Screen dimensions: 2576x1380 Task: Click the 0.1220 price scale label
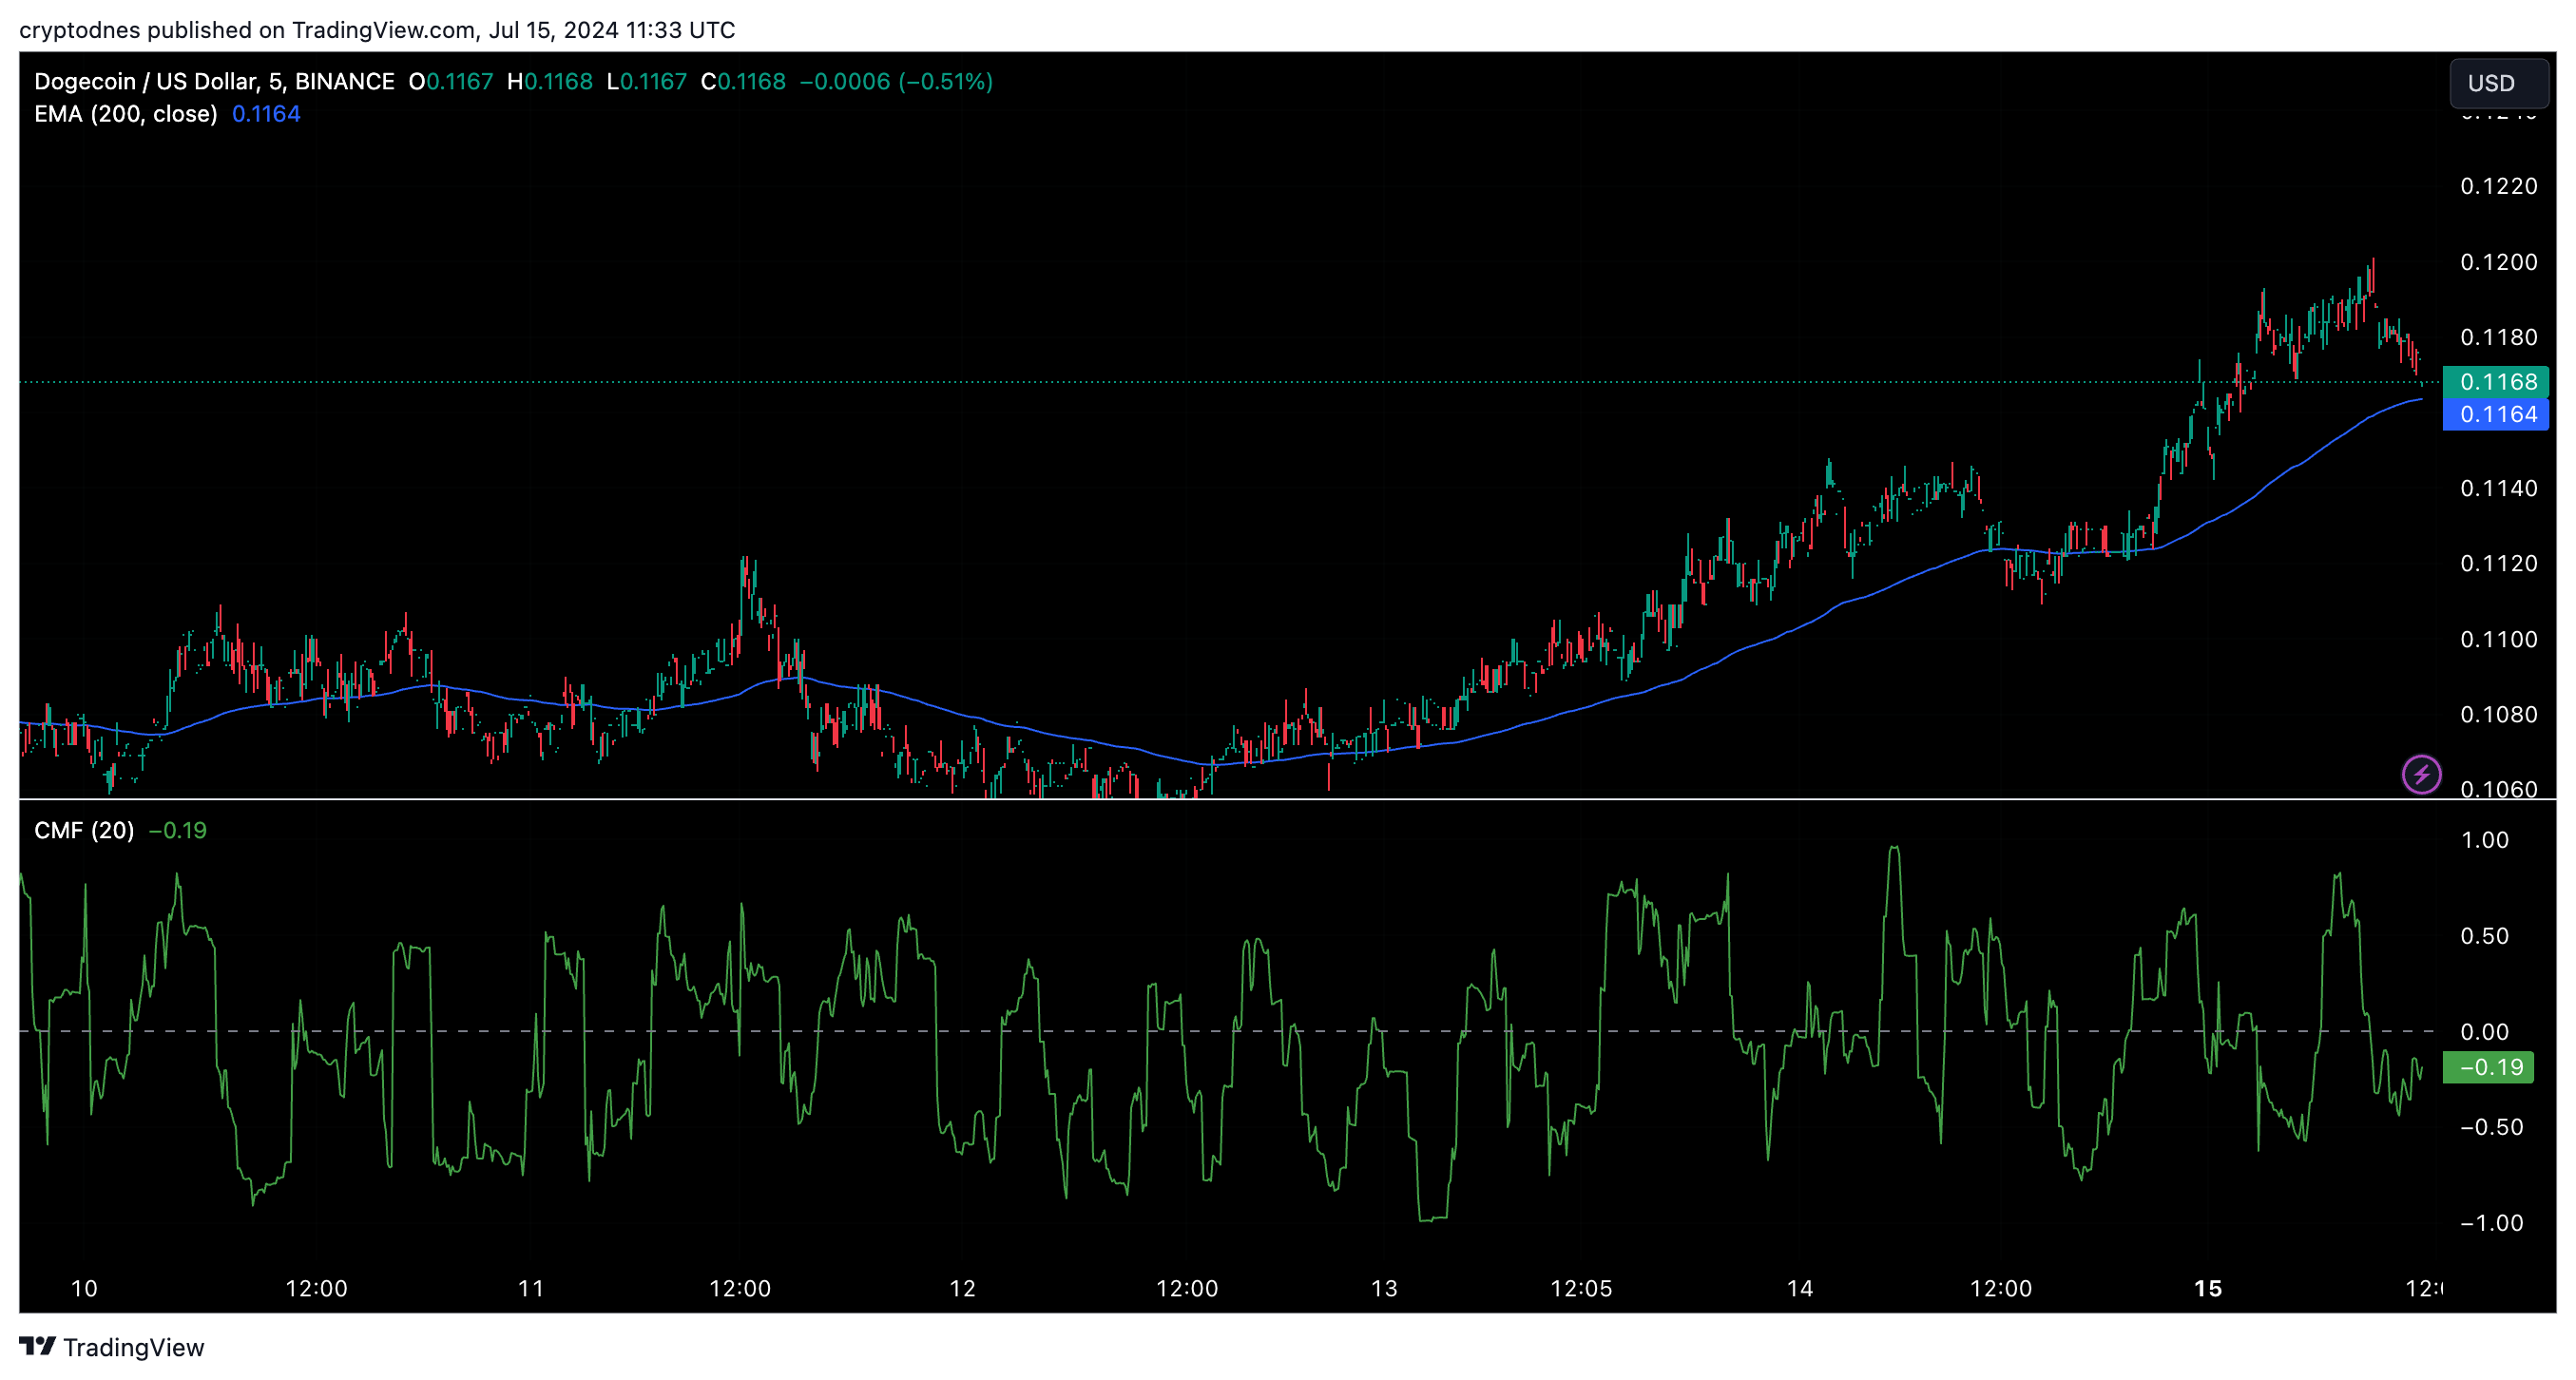2498,186
